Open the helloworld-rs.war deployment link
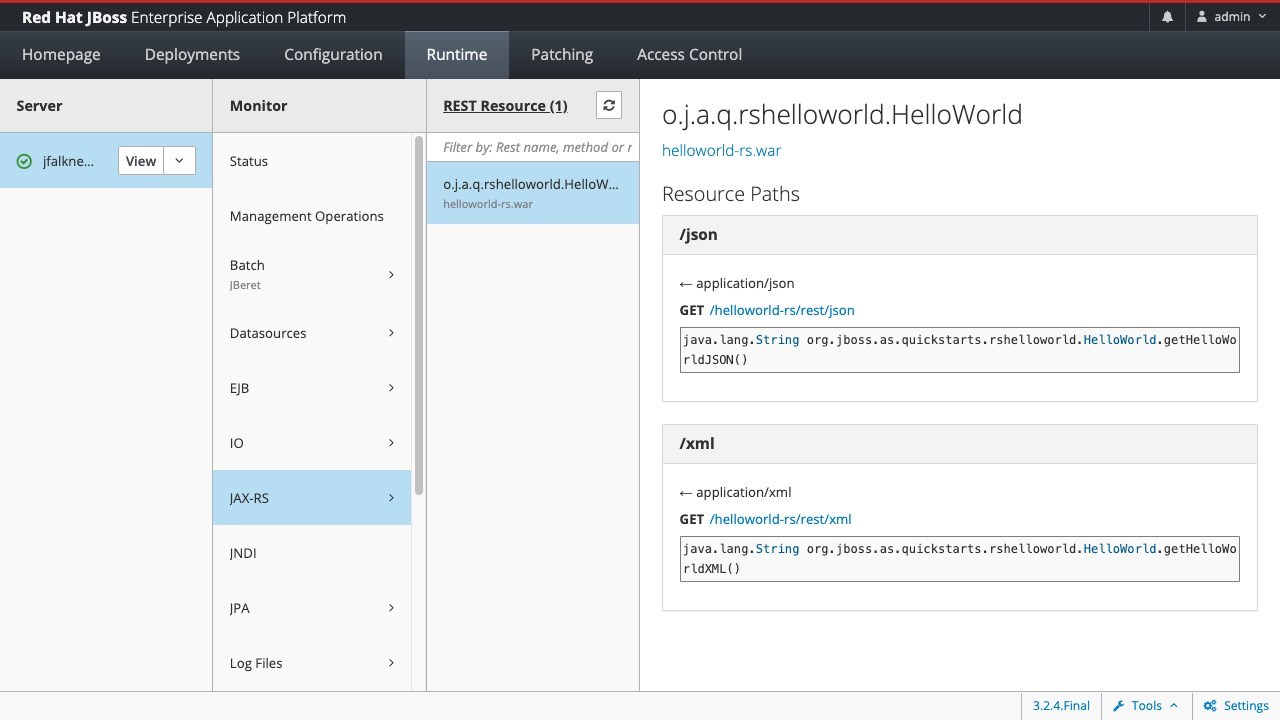This screenshot has width=1280, height=720. click(721, 150)
